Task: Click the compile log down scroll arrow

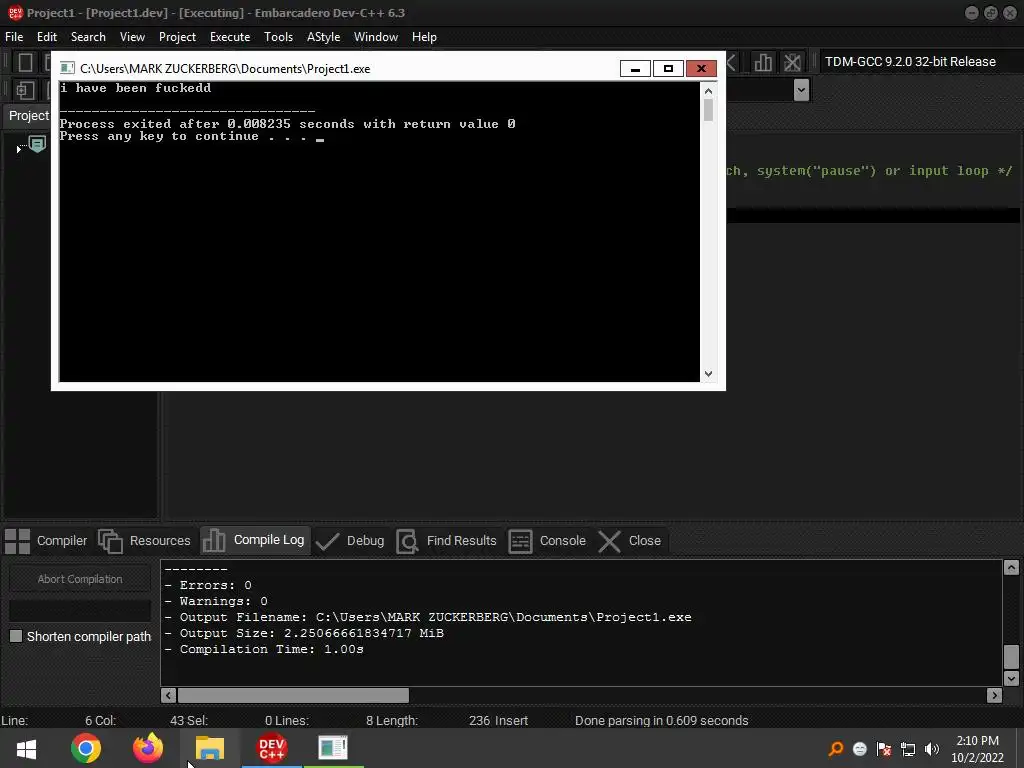Action: point(1011,679)
